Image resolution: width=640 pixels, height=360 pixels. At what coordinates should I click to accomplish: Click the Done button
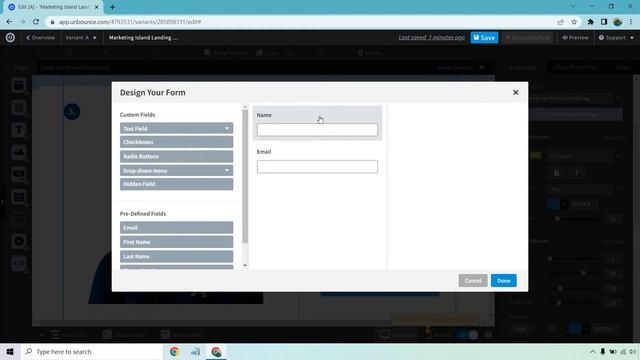[504, 281]
